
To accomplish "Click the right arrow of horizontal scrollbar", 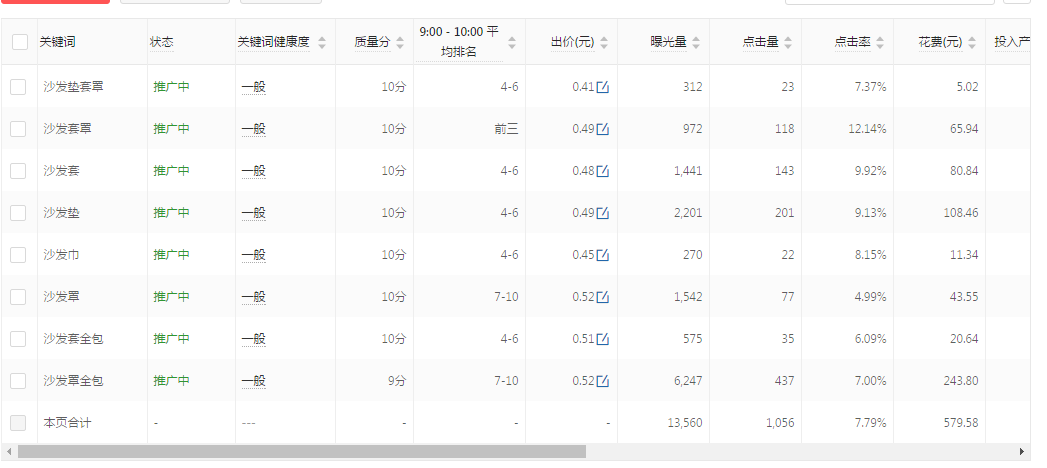I will 1022,452.
